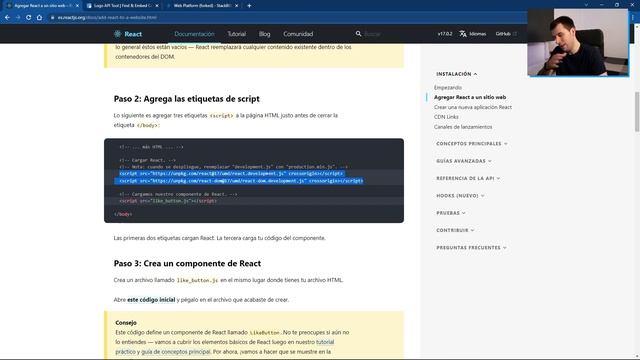Expand PREGUNTAS FRECUENTES section

click(x=471, y=248)
